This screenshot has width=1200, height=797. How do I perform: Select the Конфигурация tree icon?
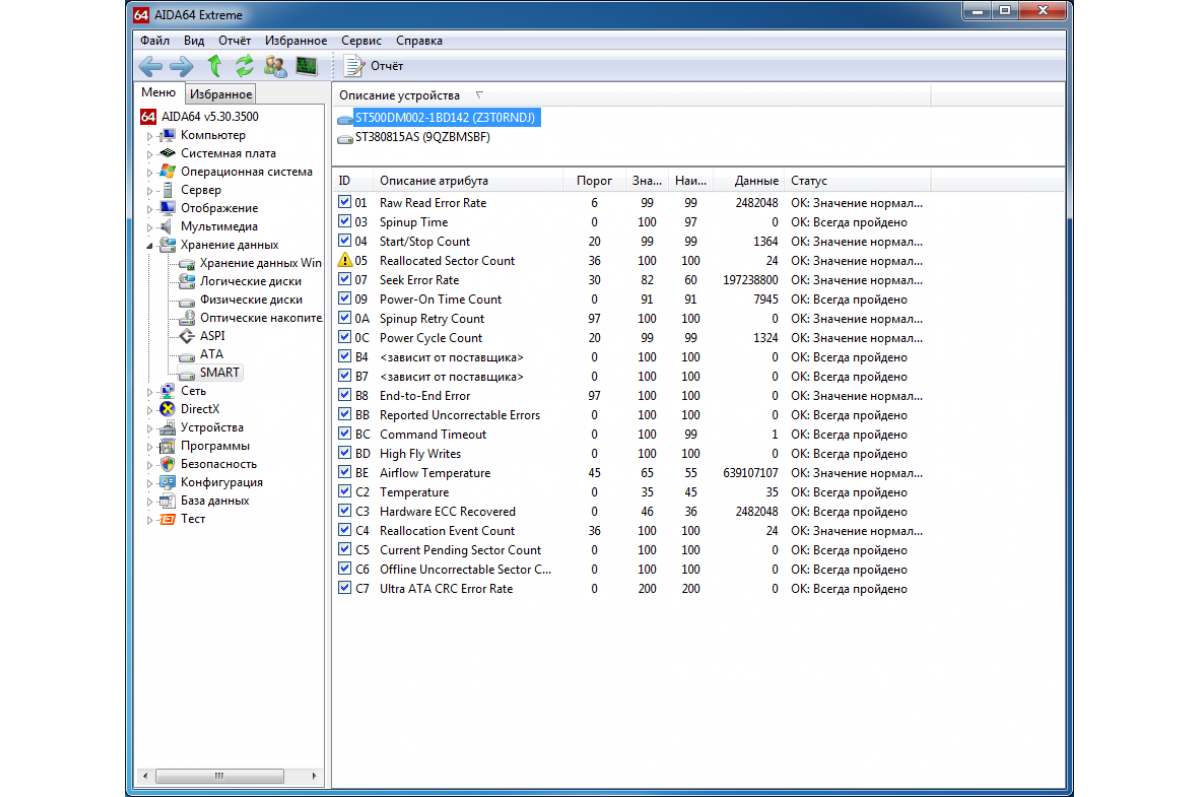click(168, 482)
